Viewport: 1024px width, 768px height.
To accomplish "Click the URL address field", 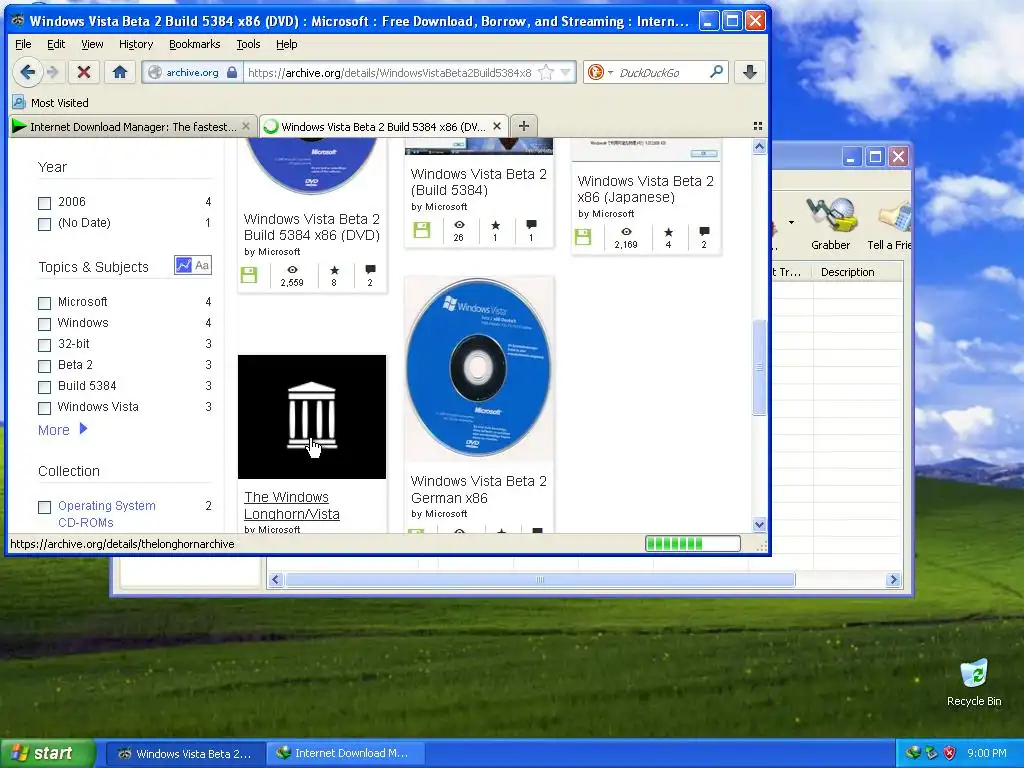I will (x=391, y=72).
